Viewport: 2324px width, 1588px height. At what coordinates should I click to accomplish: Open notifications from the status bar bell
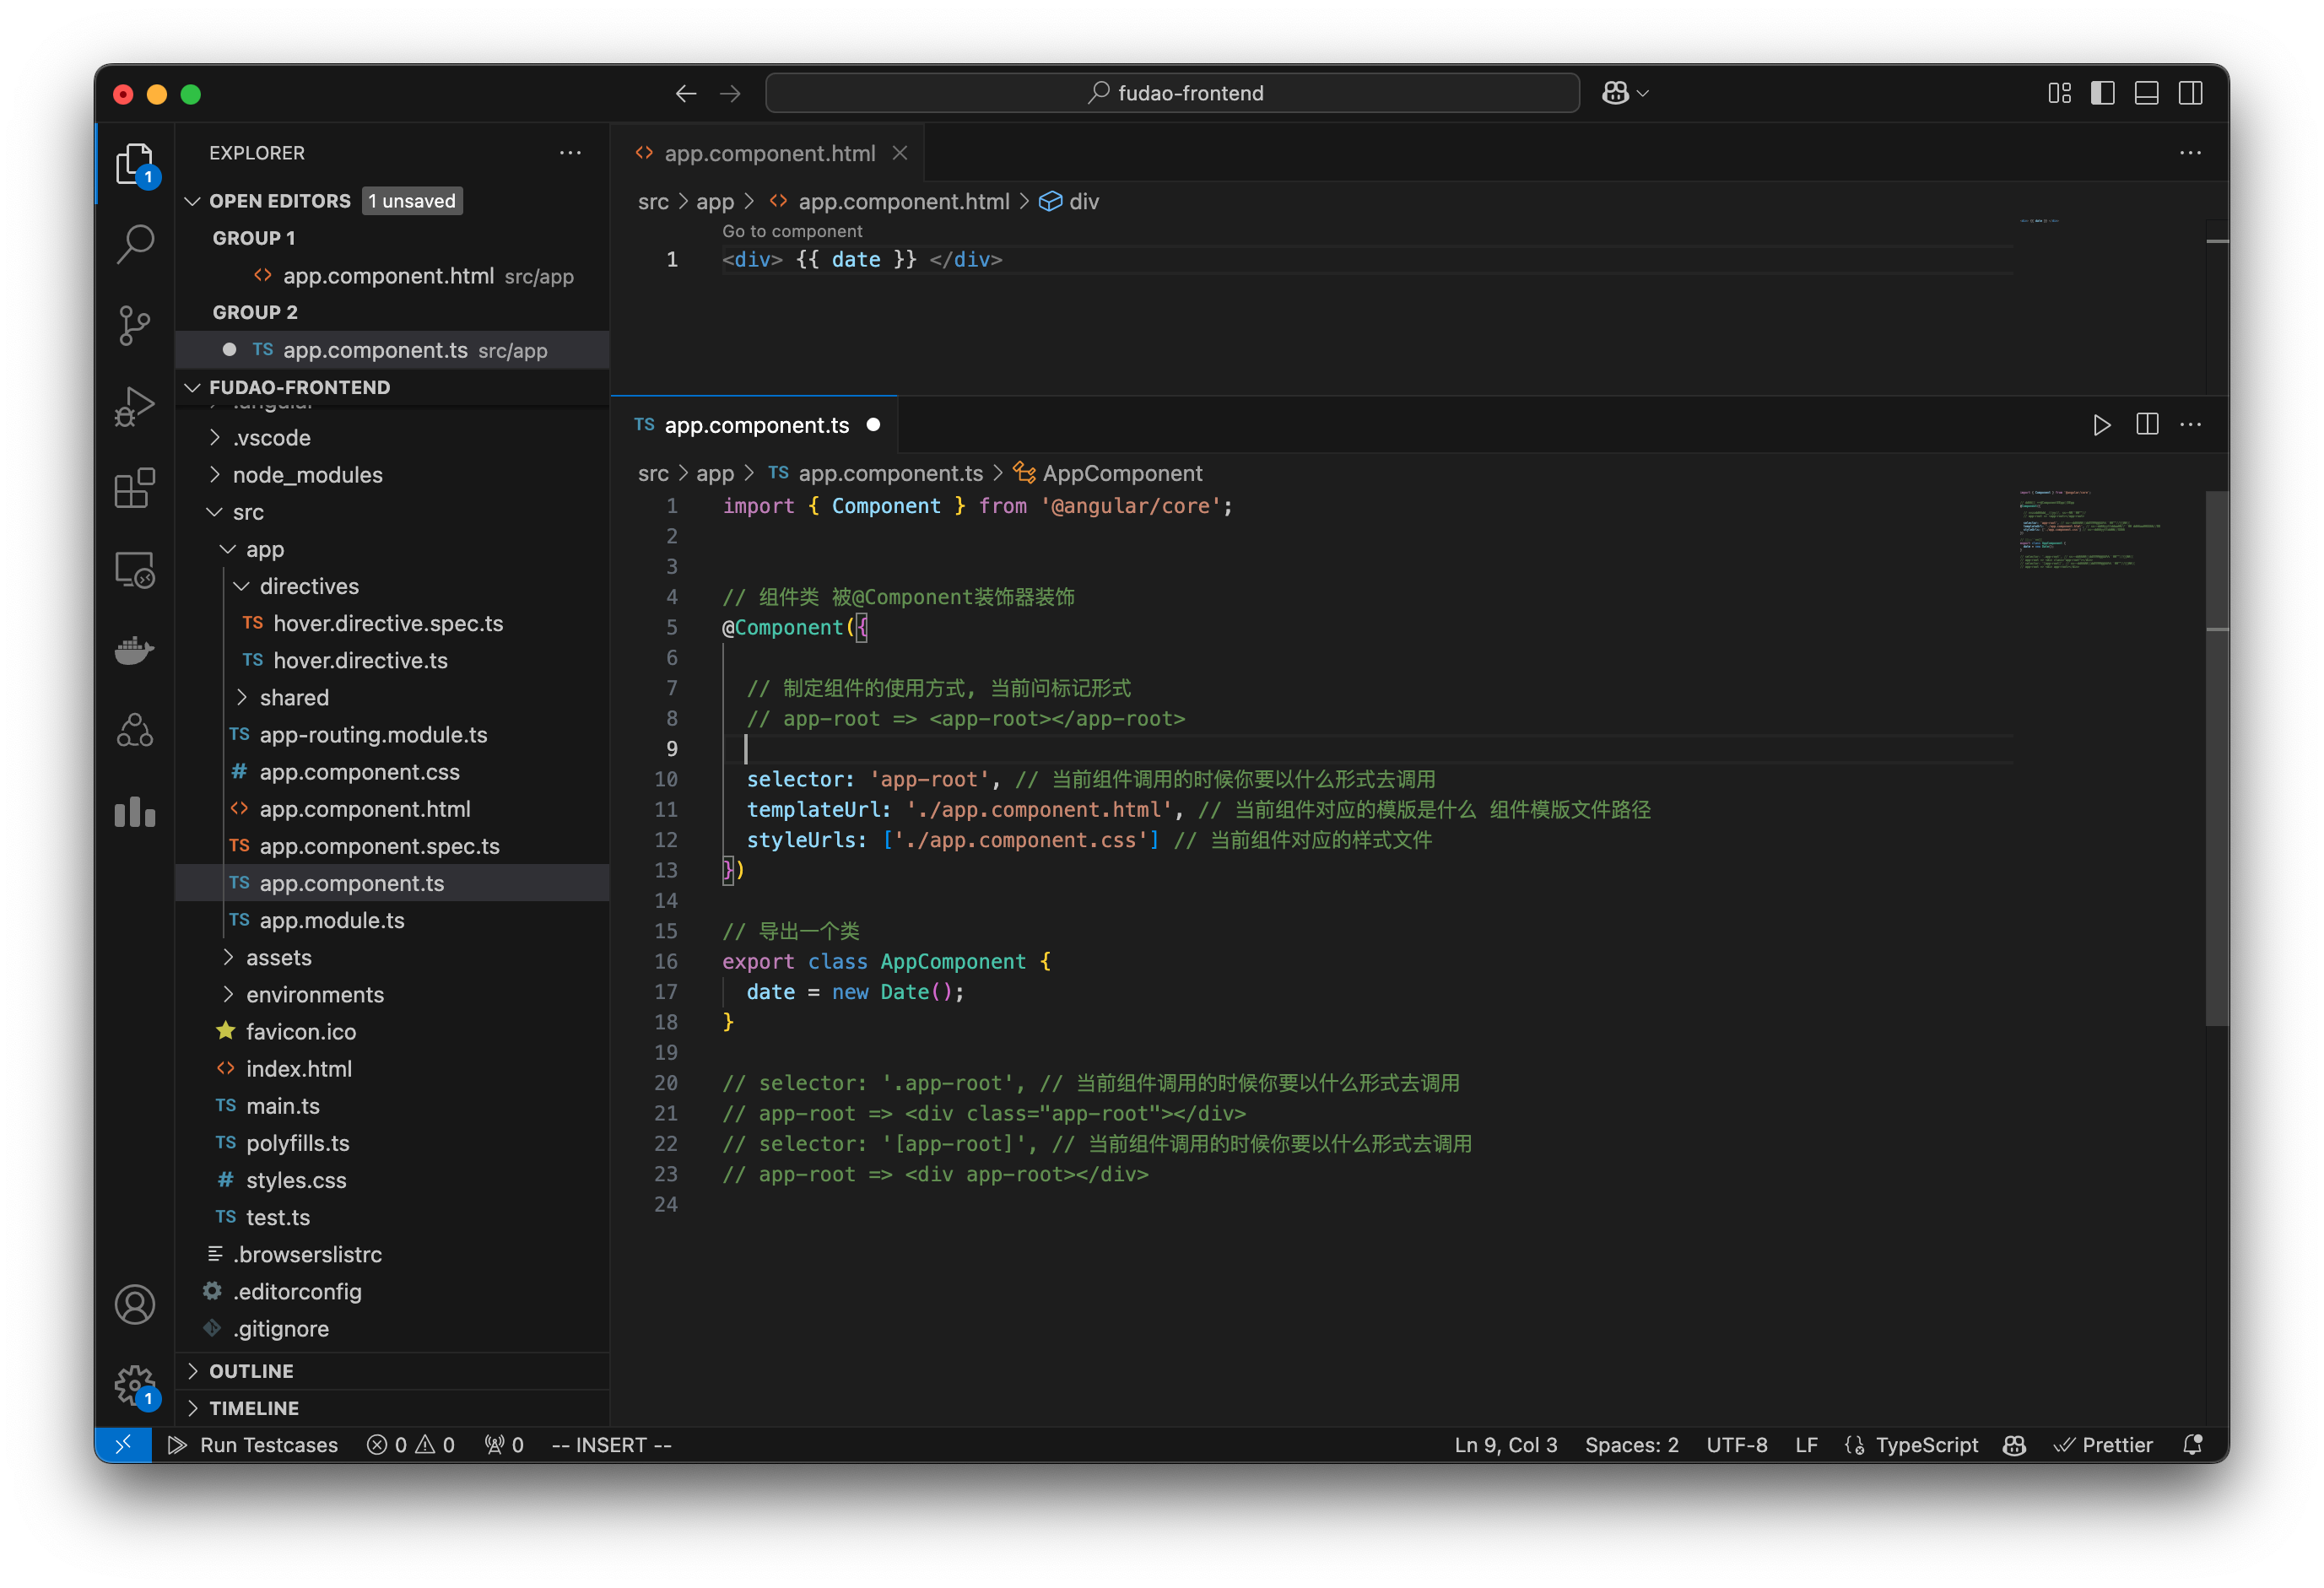coord(2193,1445)
